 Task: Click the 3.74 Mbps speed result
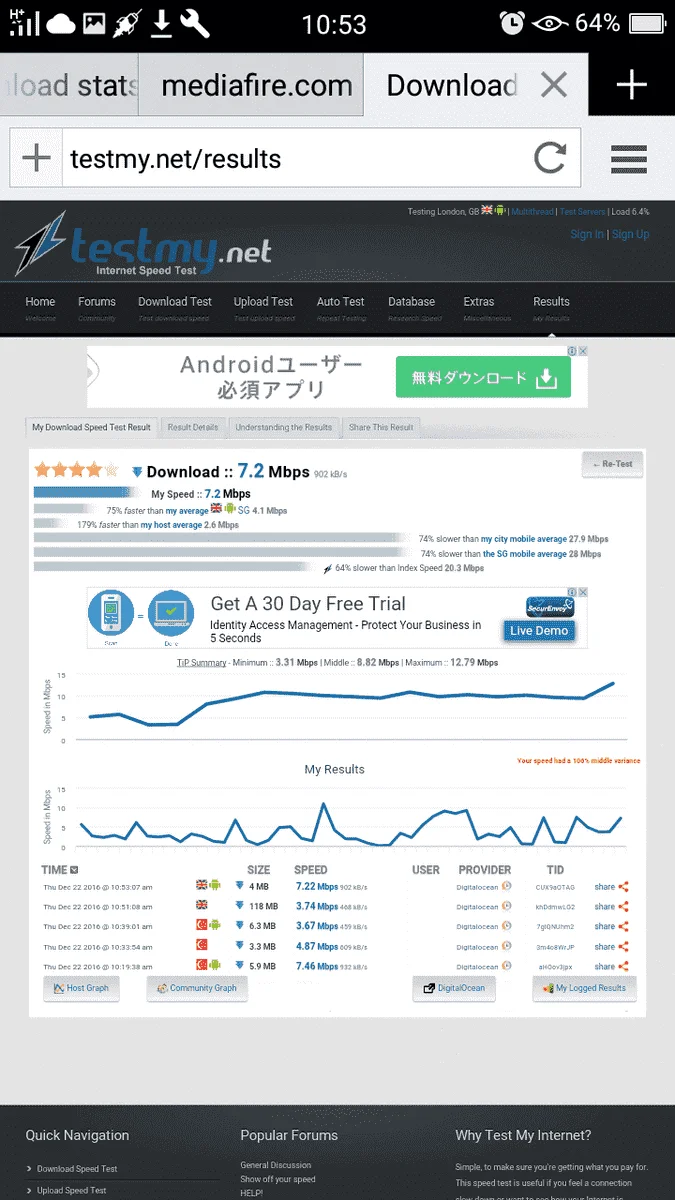tap(317, 907)
